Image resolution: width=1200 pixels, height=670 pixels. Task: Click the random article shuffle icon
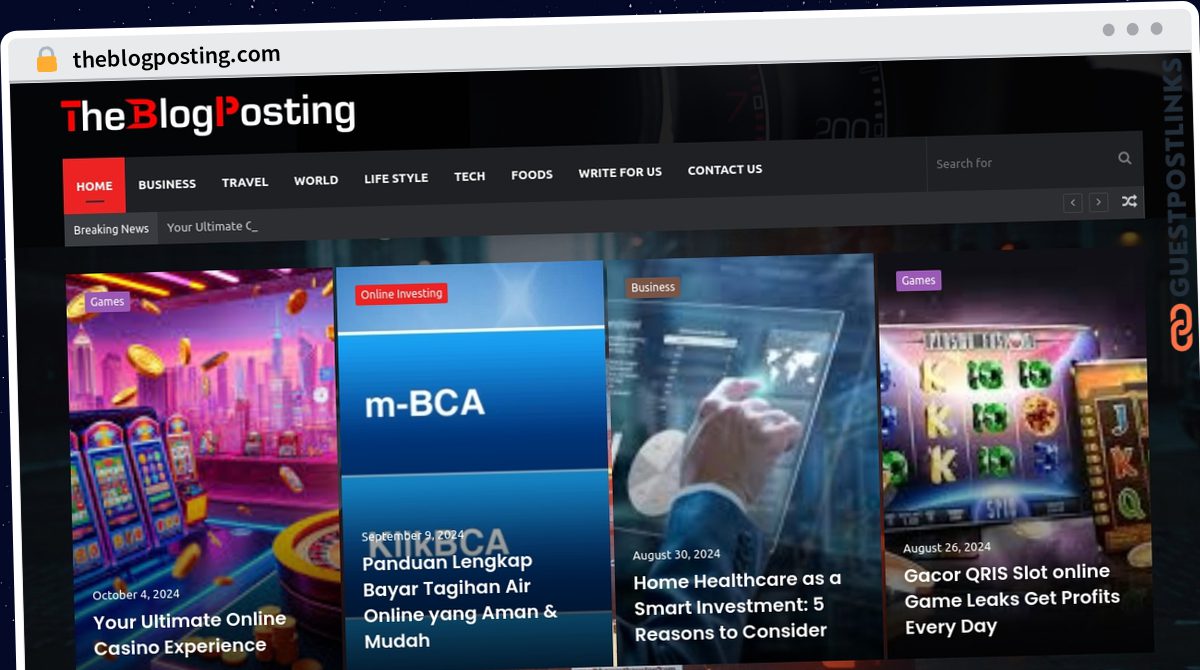pyautogui.click(x=1129, y=201)
